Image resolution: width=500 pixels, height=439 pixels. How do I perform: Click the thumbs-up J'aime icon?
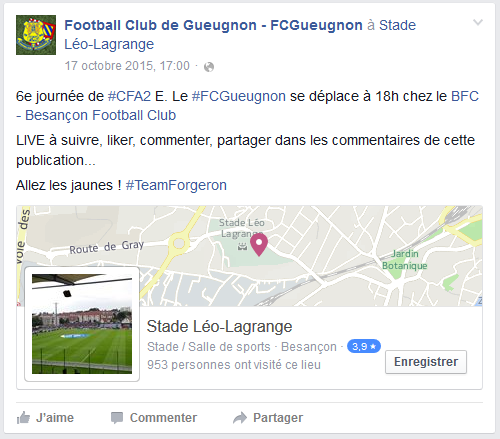click(x=23, y=418)
